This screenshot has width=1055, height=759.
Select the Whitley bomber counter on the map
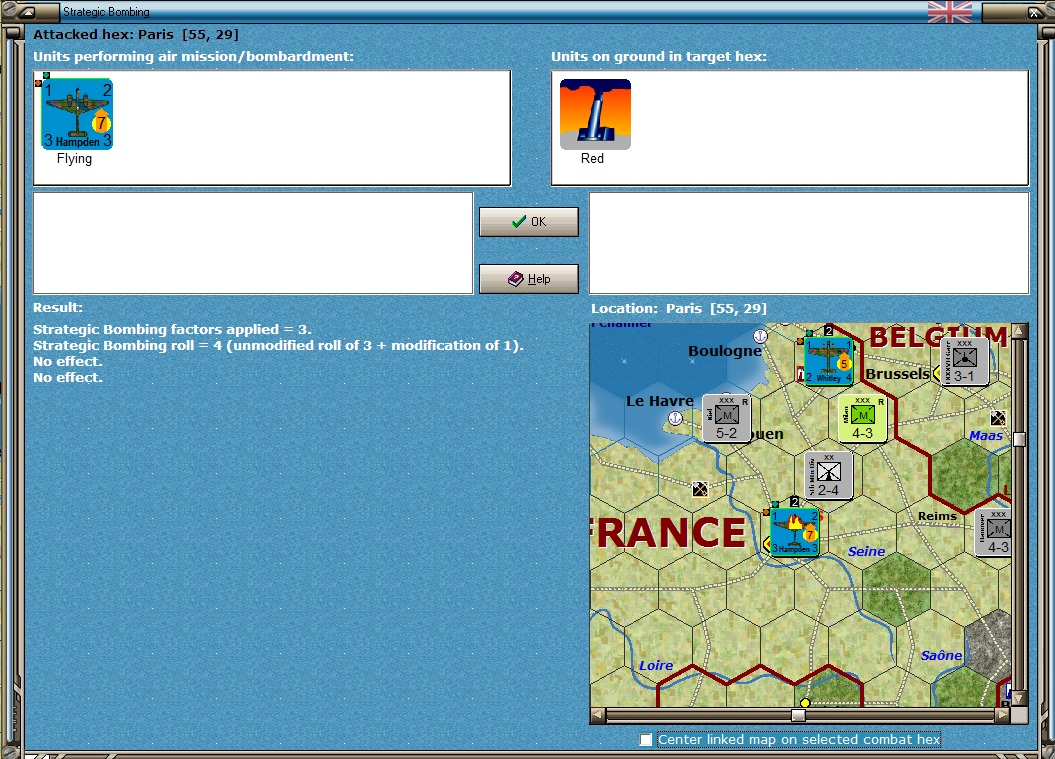pyautogui.click(x=829, y=361)
